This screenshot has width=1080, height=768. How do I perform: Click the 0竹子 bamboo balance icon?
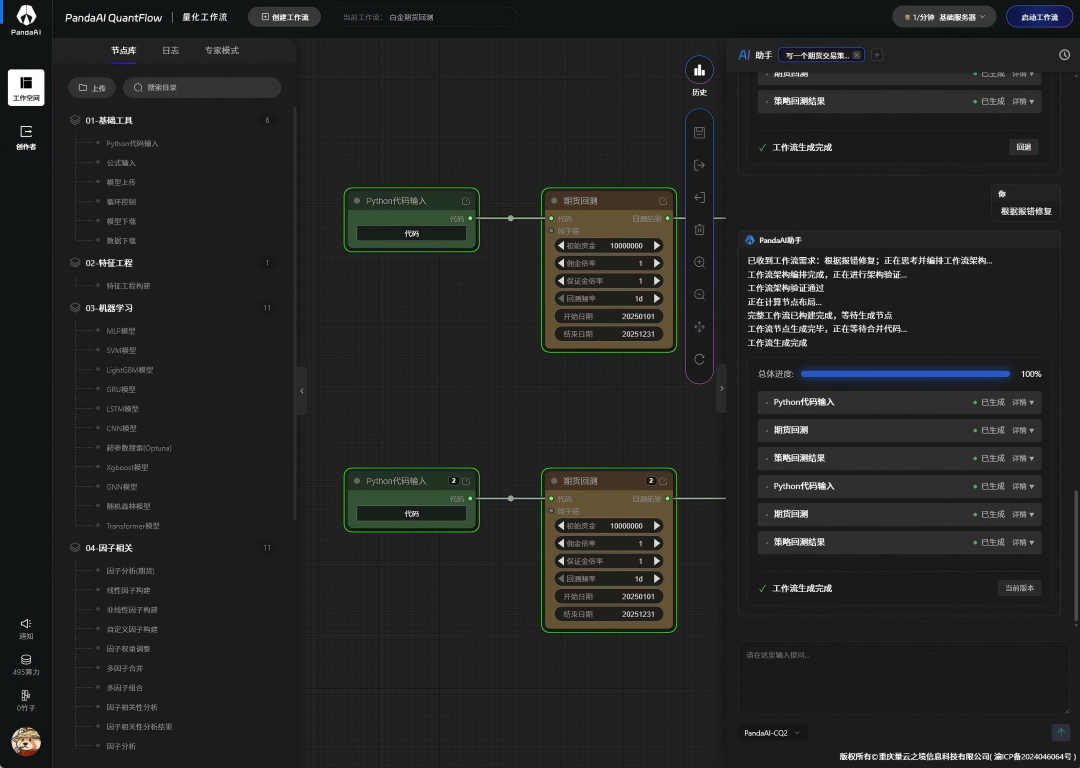(x=26, y=700)
